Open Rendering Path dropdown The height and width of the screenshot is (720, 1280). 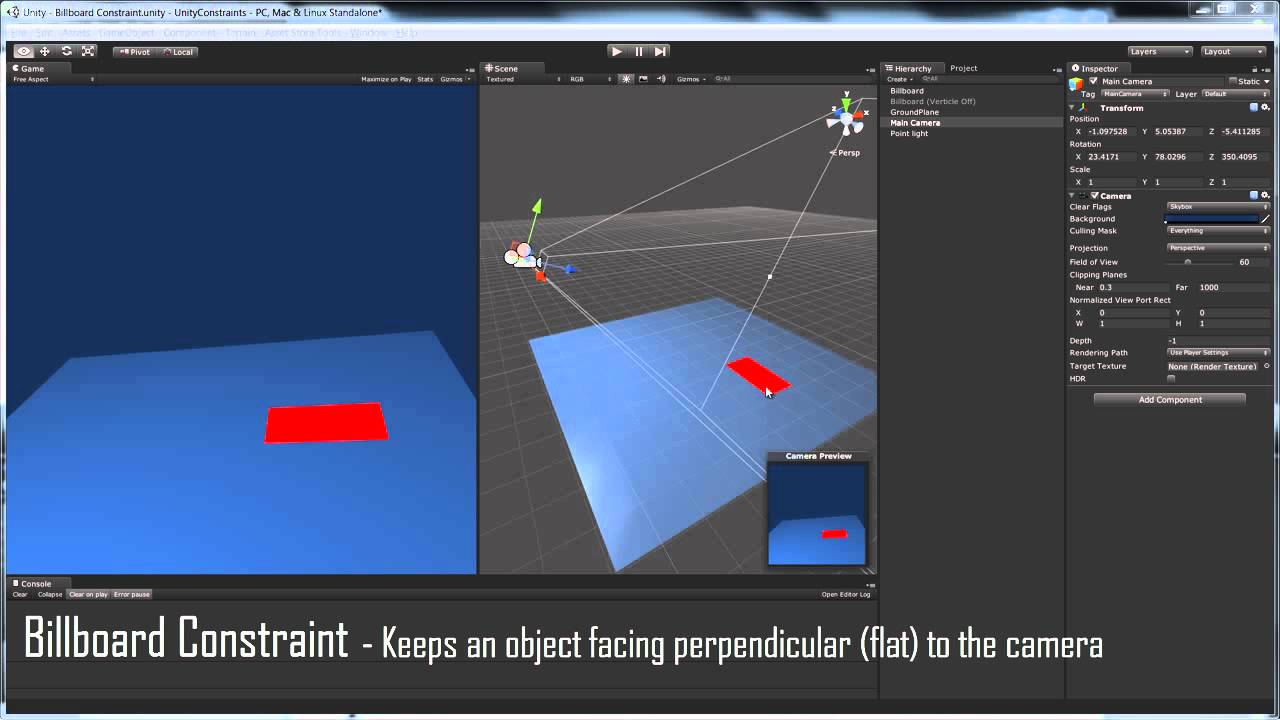(x=1218, y=353)
